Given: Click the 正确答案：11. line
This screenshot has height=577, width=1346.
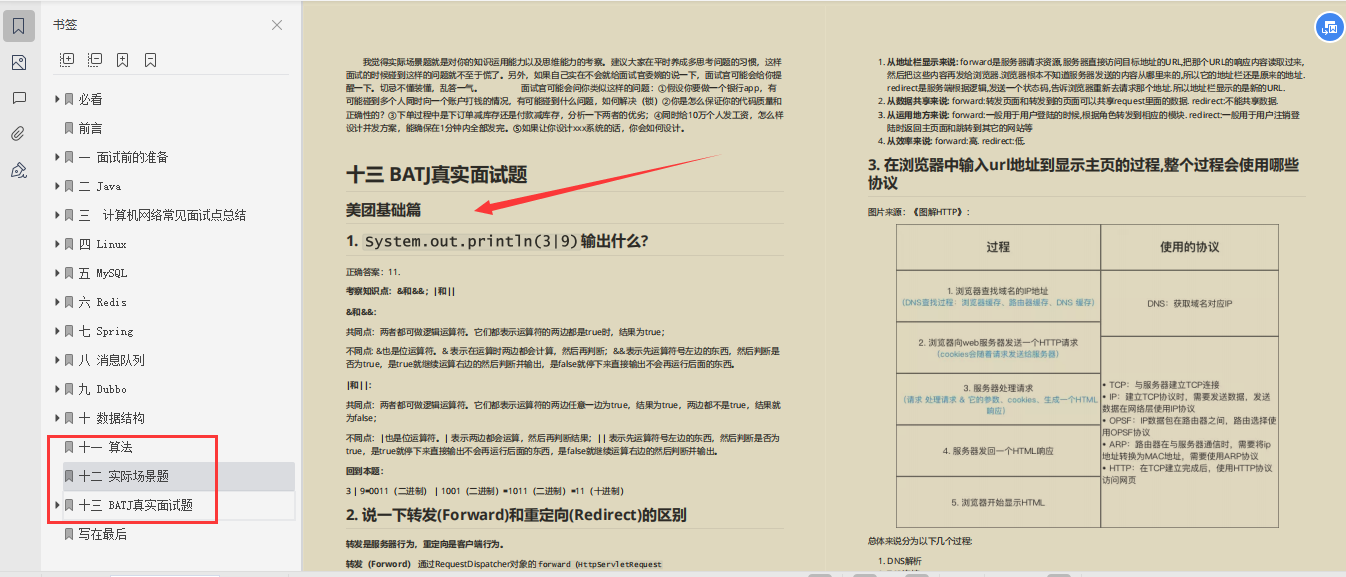Looking at the screenshot, I should click(373, 272).
